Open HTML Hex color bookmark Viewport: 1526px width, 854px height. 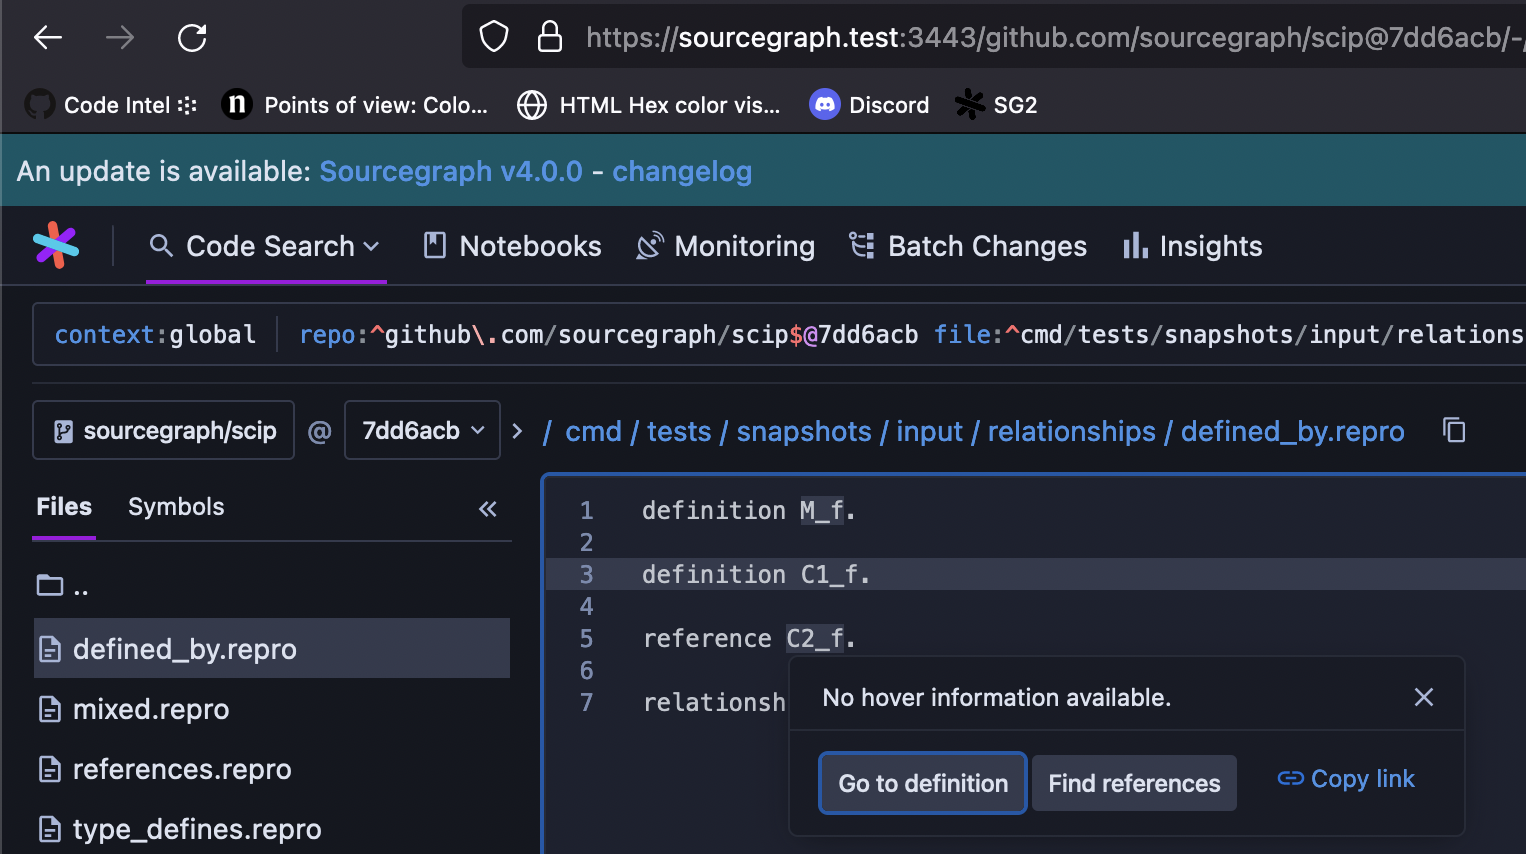649,105
